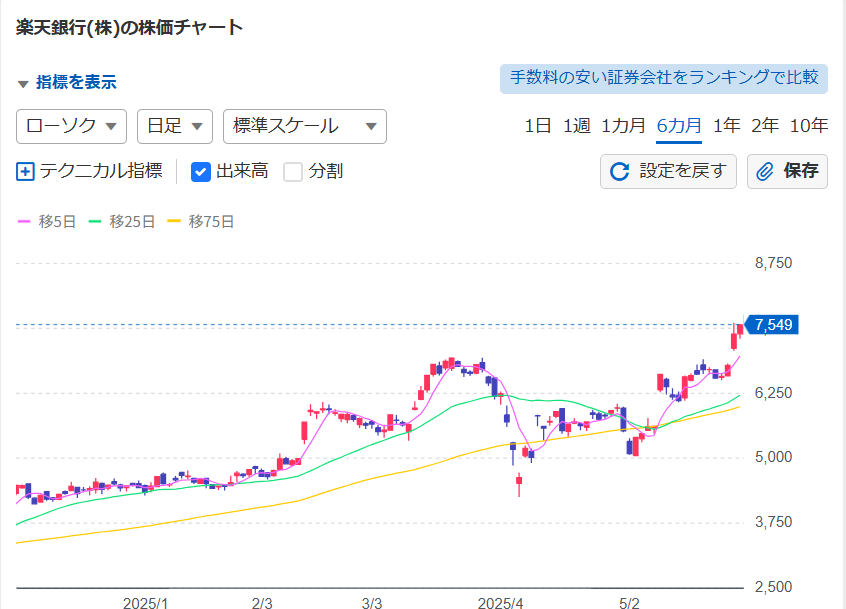Viewport: 846px width, 609px height.
Task: Click the 6,250 axis value
Action: pyautogui.click(x=773, y=393)
